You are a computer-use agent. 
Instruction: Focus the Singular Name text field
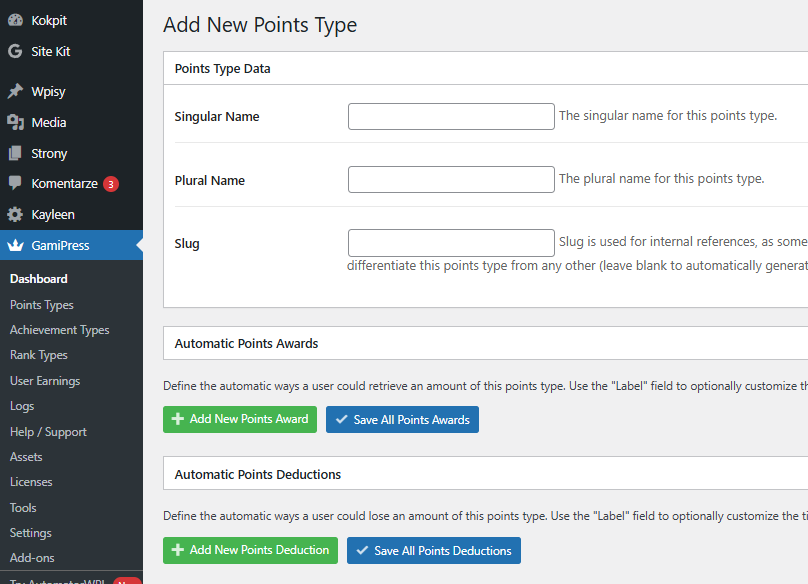[451, 116]
